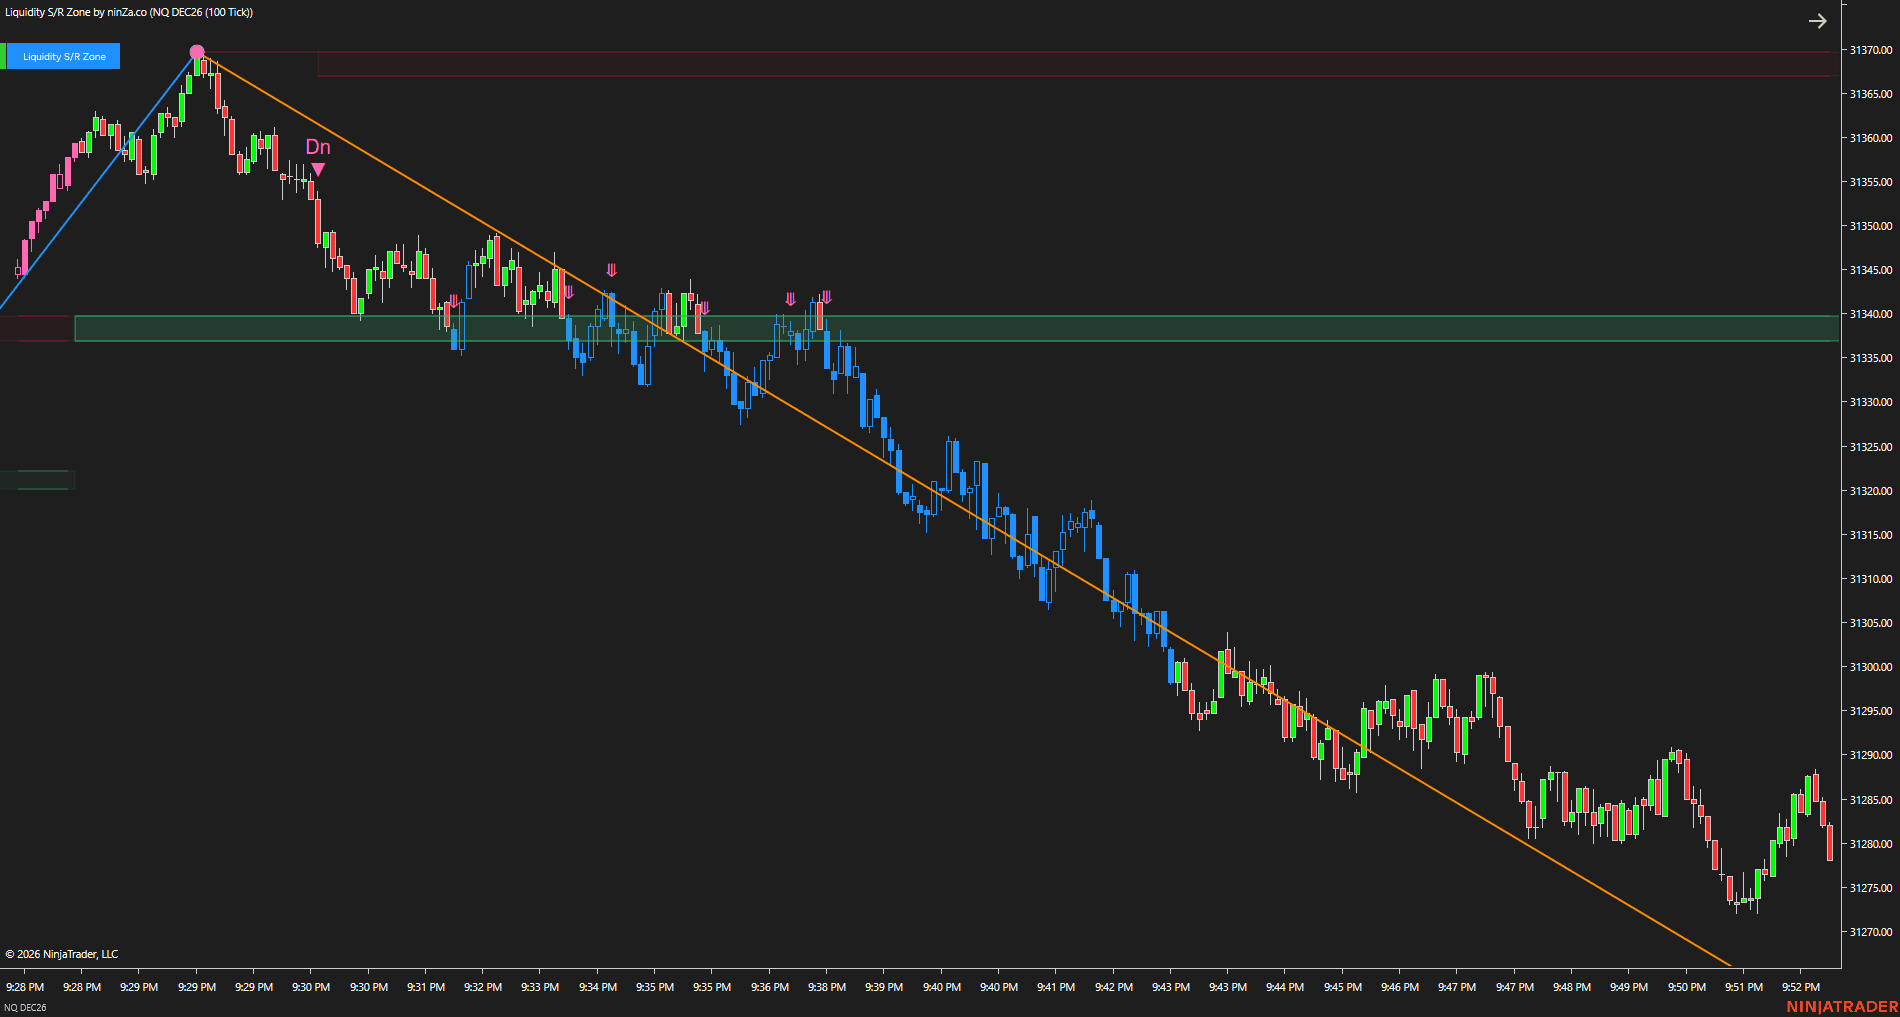Click the green support zone band
1900x1017 pixels.
(956, 328)
